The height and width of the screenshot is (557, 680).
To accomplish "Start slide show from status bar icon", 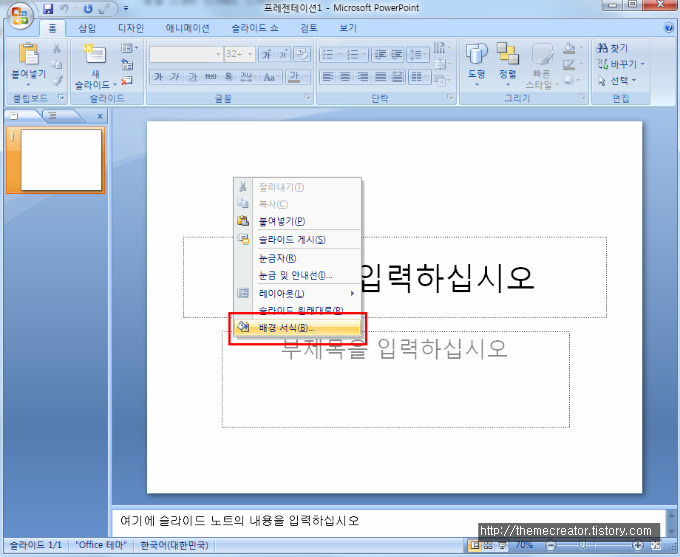I will [x=502, y=545].
